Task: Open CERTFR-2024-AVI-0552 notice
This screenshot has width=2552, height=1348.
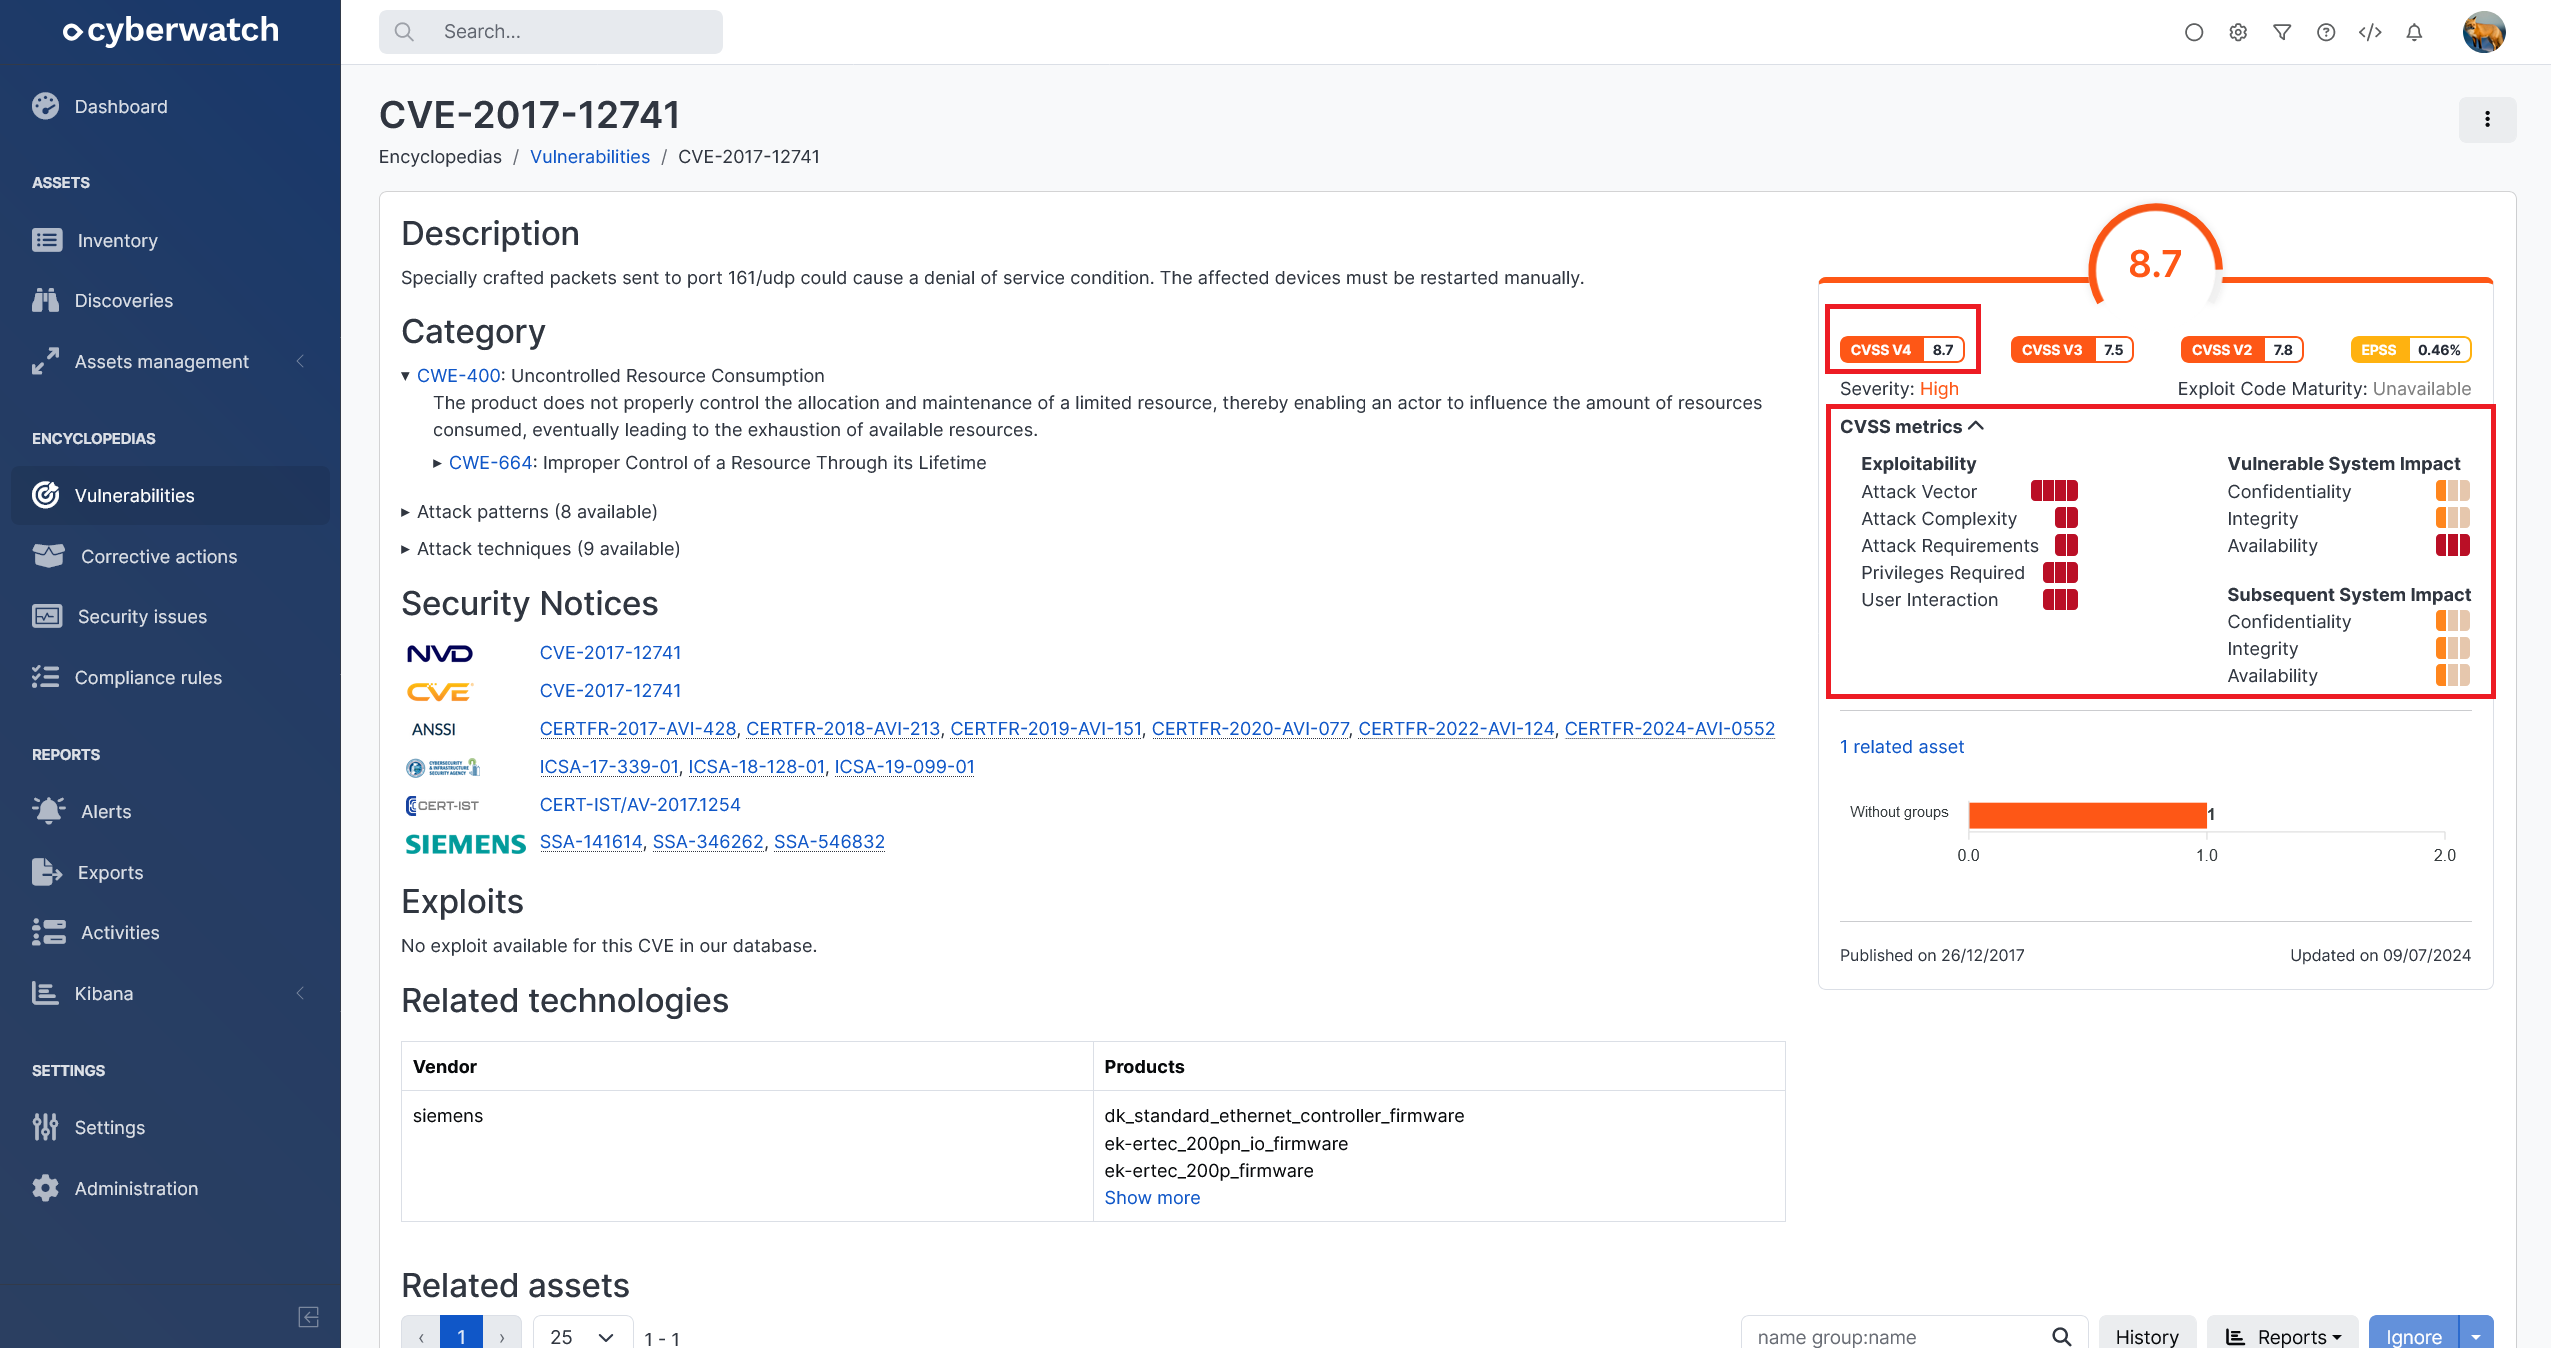Action: click(x=1670, y=729)
